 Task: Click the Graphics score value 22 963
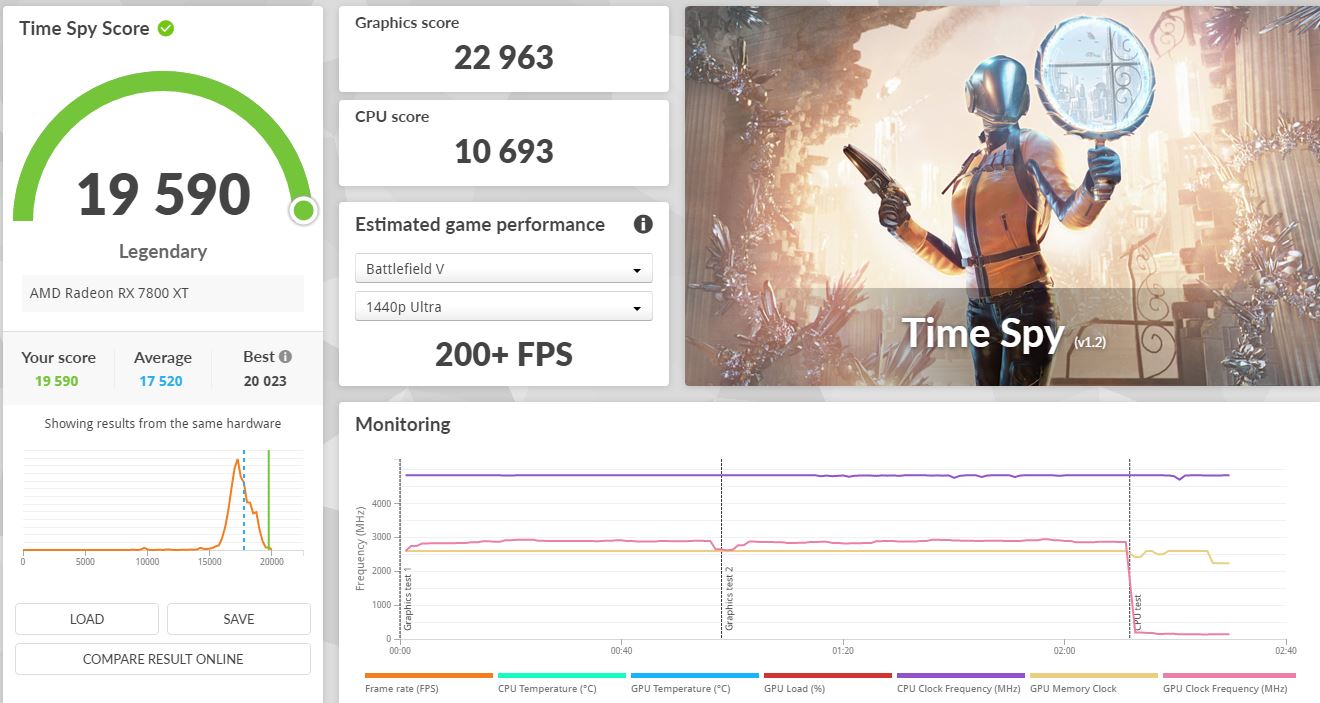[x=504, y=57]
